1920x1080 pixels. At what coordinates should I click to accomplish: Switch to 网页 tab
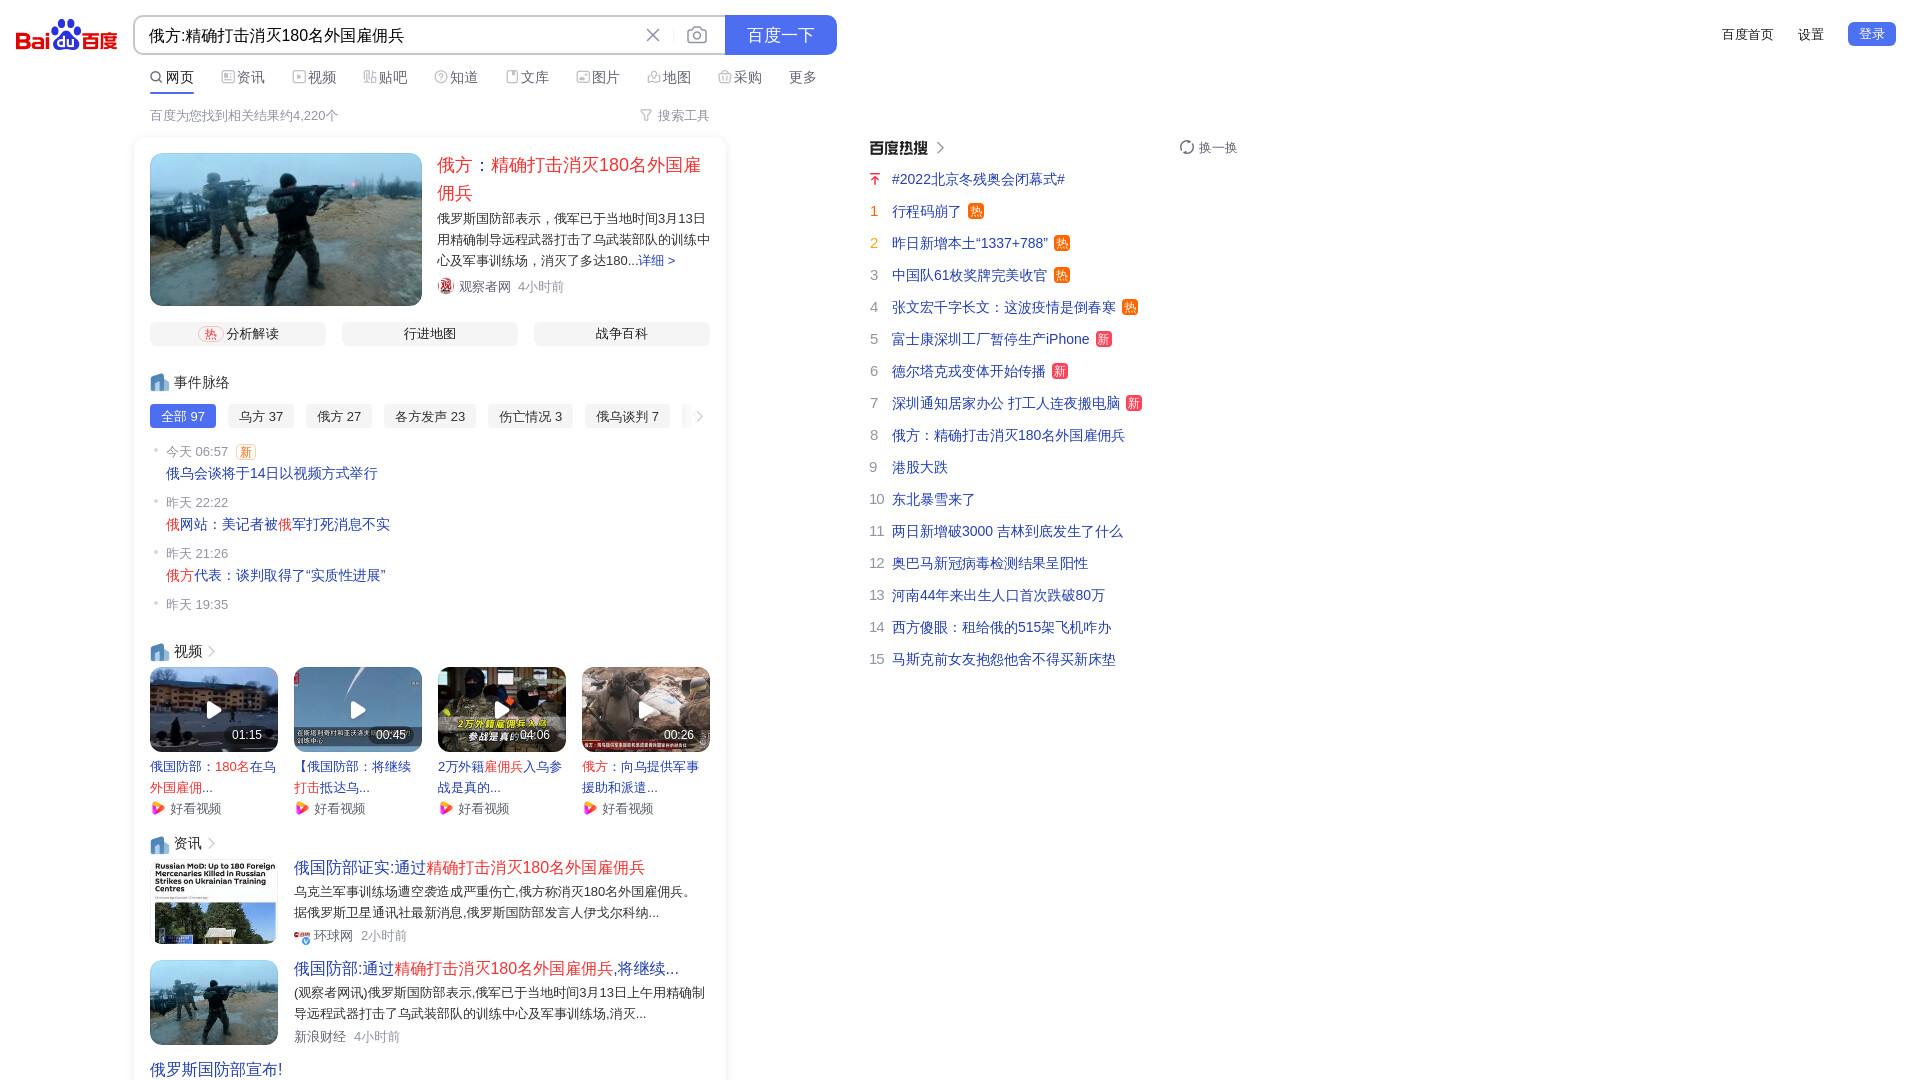(x=172, y=77)
